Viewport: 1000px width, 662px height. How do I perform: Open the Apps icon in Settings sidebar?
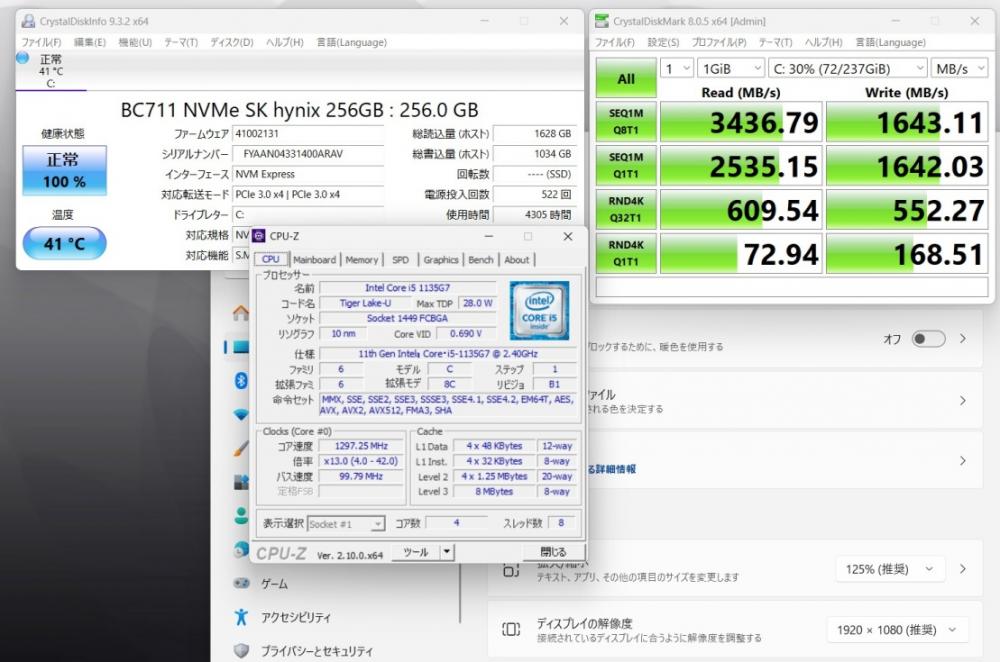(x=241, y=482)
